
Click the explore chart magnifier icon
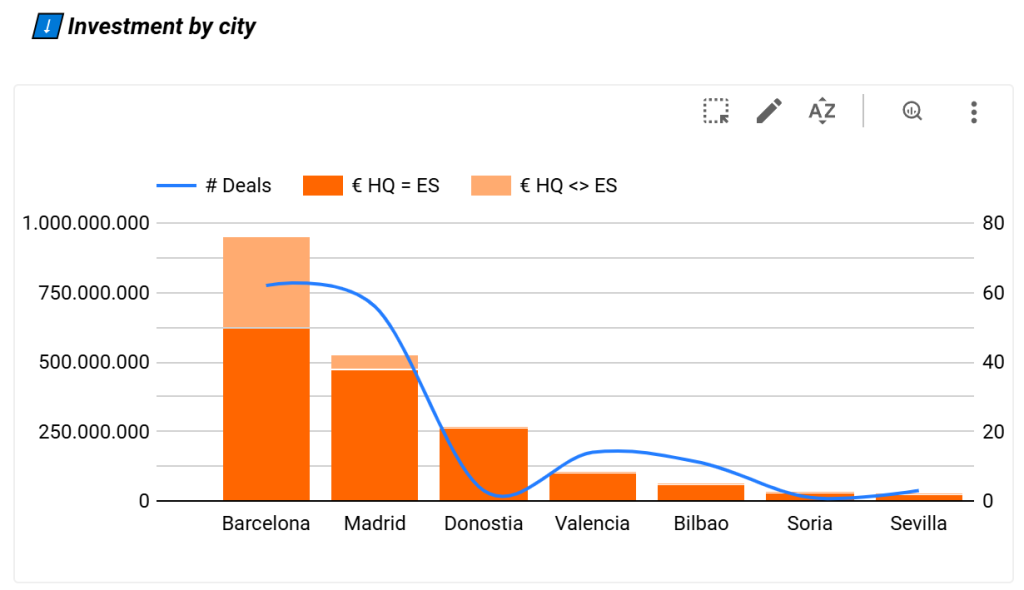tap(911, 111)
